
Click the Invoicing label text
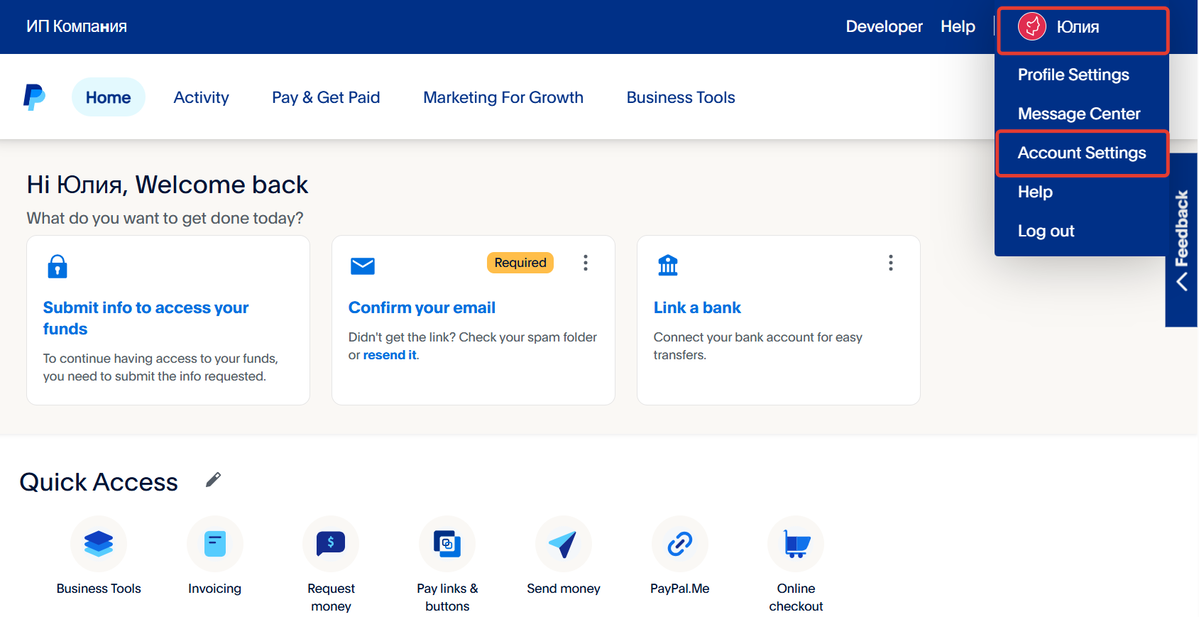click(x=215, y=589)
